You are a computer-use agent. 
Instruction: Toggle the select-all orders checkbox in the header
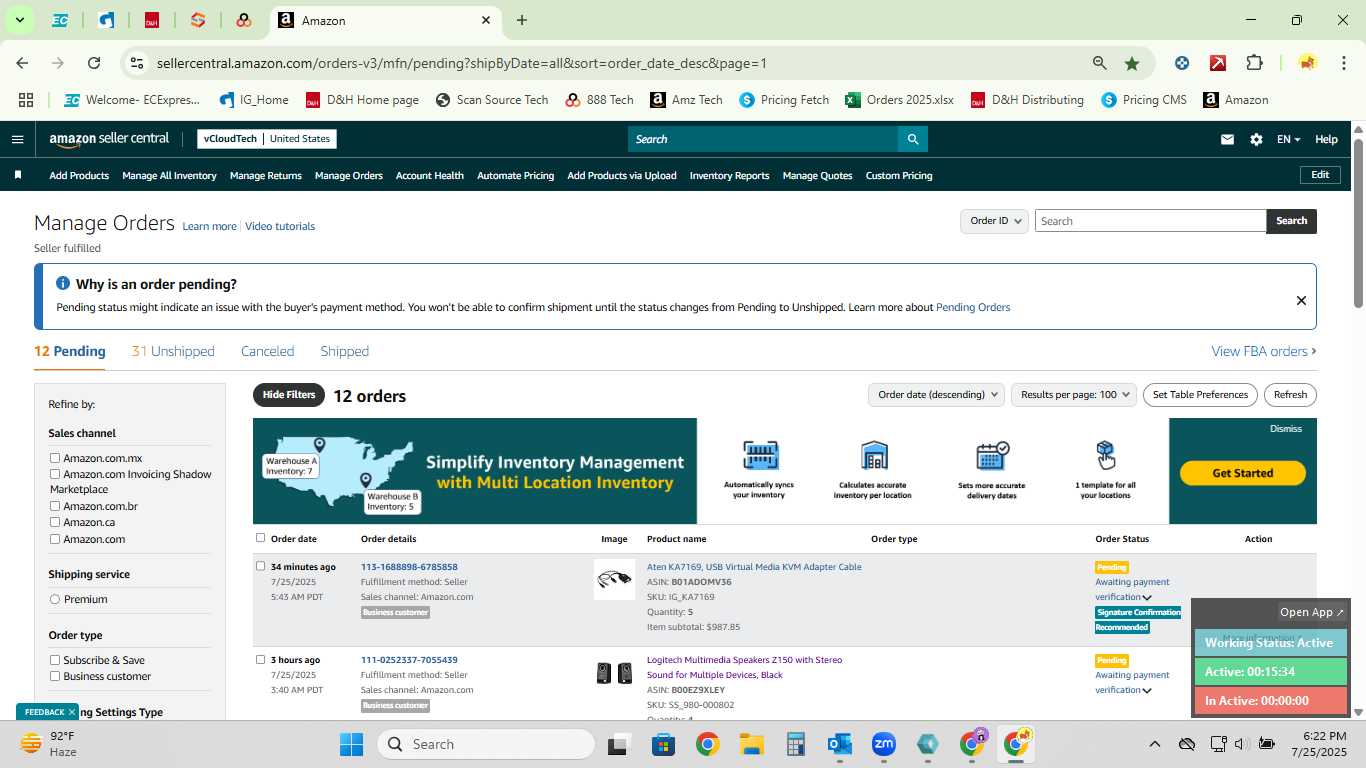pos(260,538)
